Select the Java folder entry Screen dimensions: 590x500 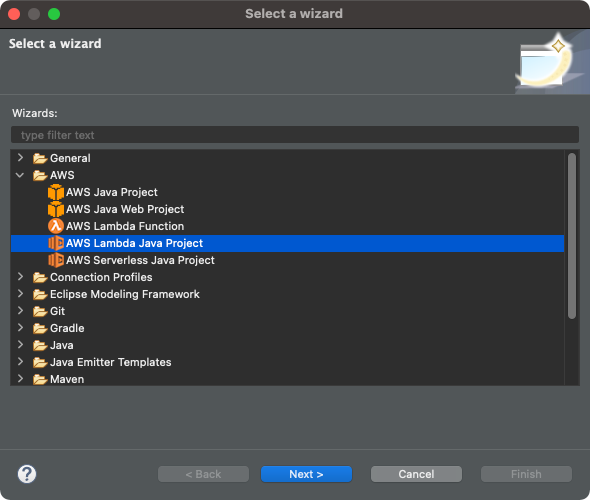tap(61, 345)
